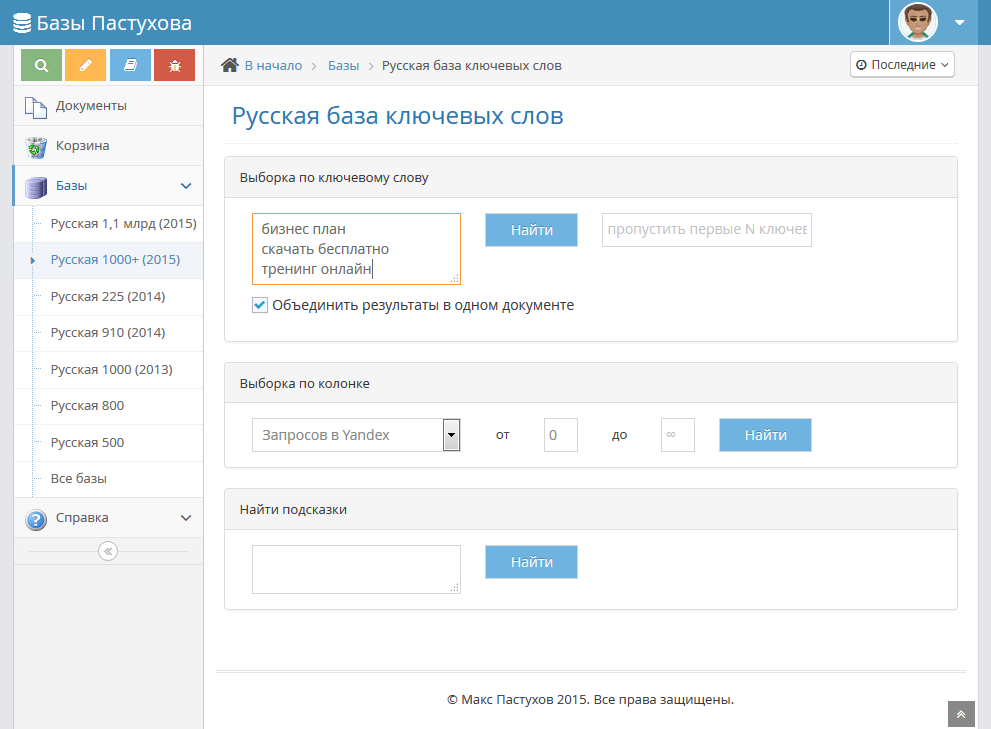The image size is (991, 729).
Task: Click the blue book documentation icon
Action: [130, 64]
